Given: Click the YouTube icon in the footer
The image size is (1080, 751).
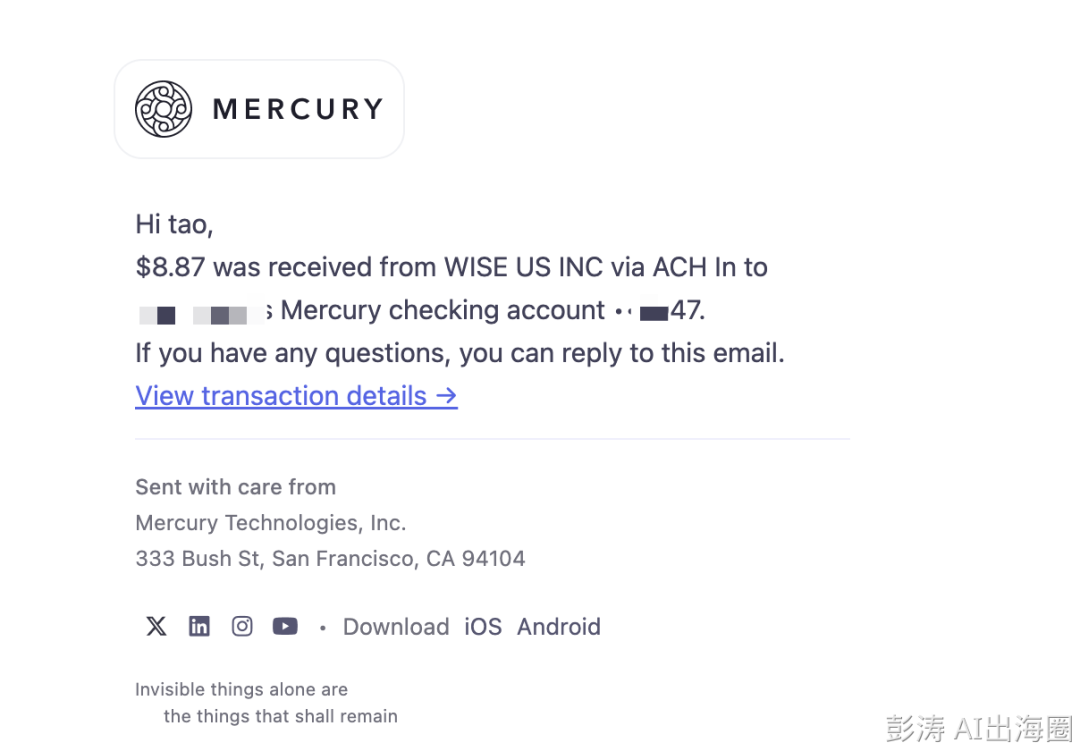Looking at the screenshot, I should (285, 626).
